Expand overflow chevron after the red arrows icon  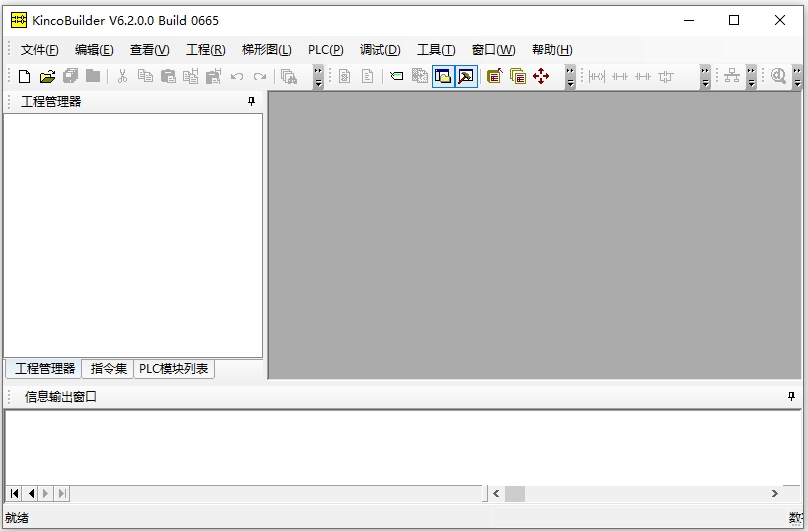(570, 77)
